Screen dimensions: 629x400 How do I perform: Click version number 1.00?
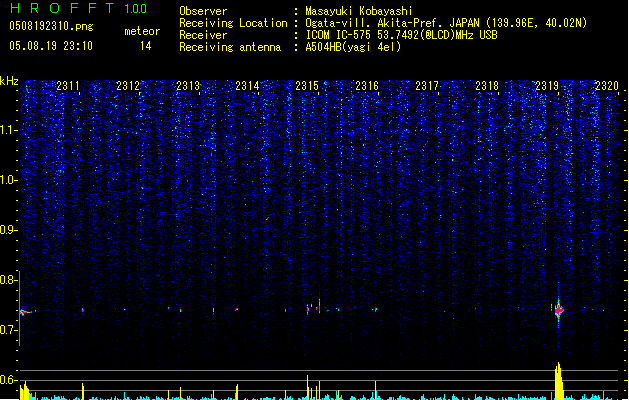(135, 9)
